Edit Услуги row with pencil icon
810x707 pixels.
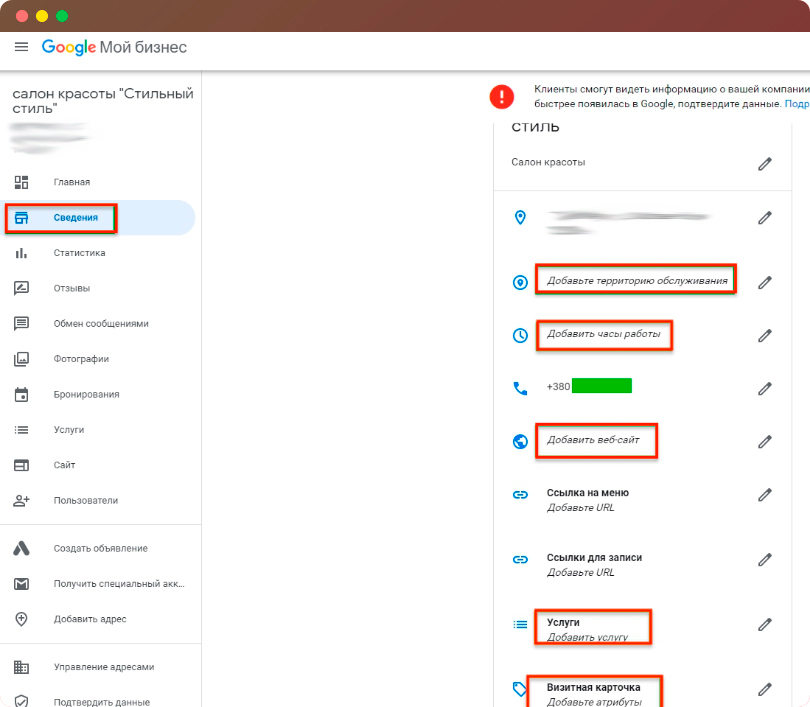click(765, 624)
